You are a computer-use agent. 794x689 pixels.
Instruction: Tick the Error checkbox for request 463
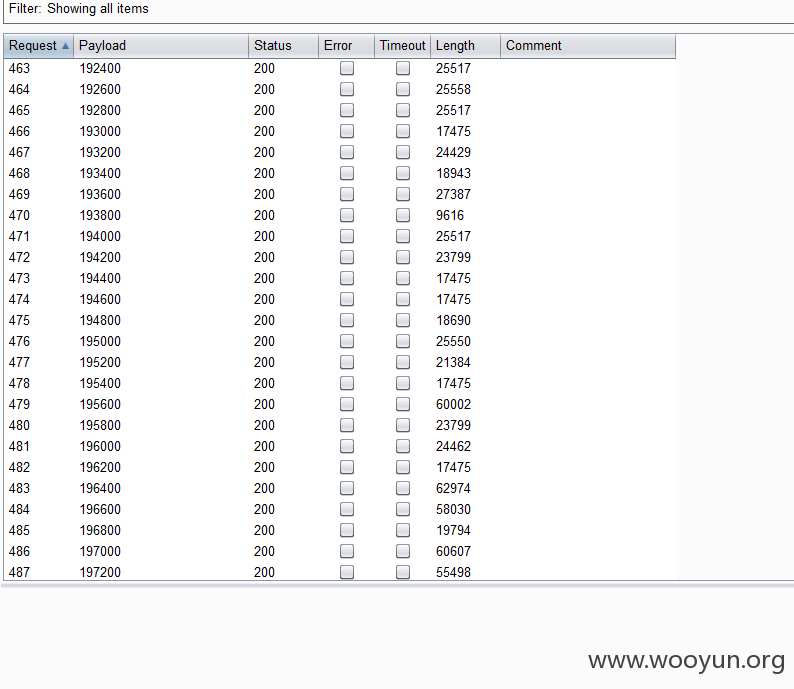347,68
